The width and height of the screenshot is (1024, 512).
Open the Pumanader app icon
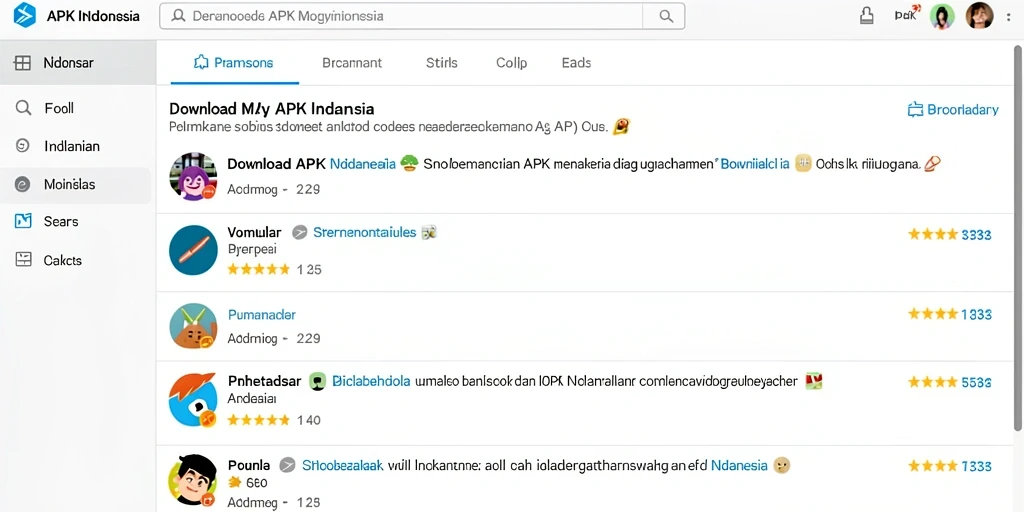[193, 326]
